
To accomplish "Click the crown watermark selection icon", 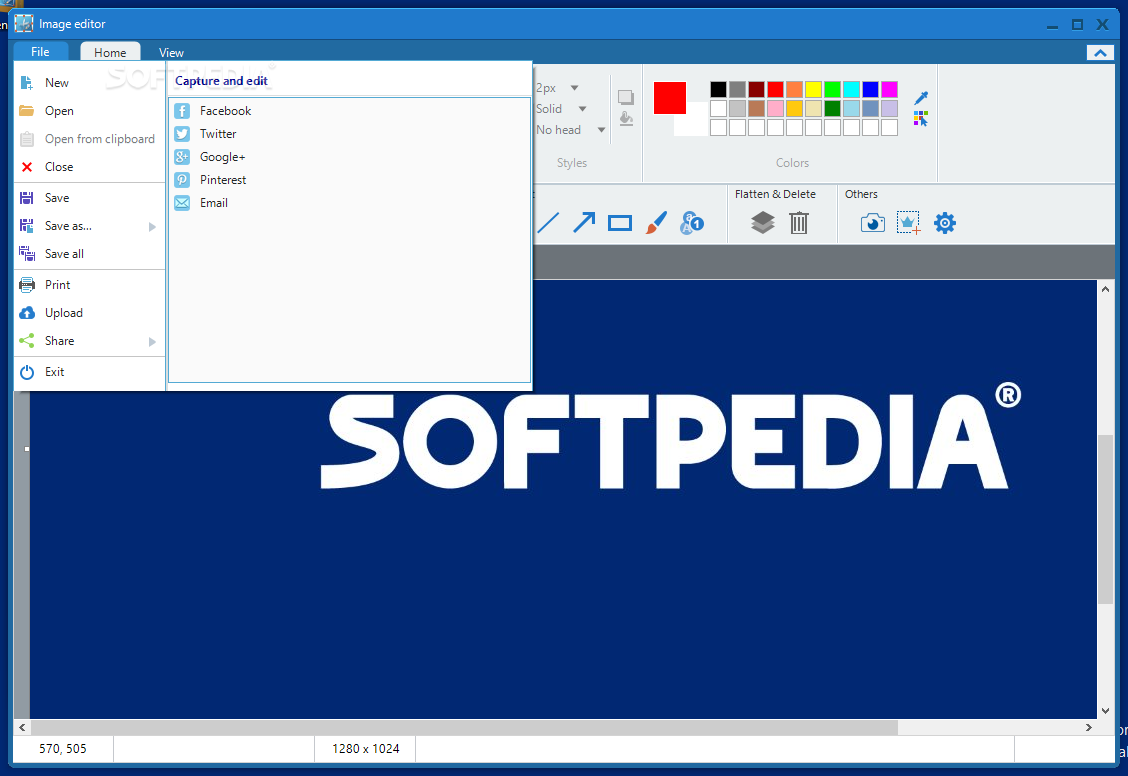I will pos(909,223).
